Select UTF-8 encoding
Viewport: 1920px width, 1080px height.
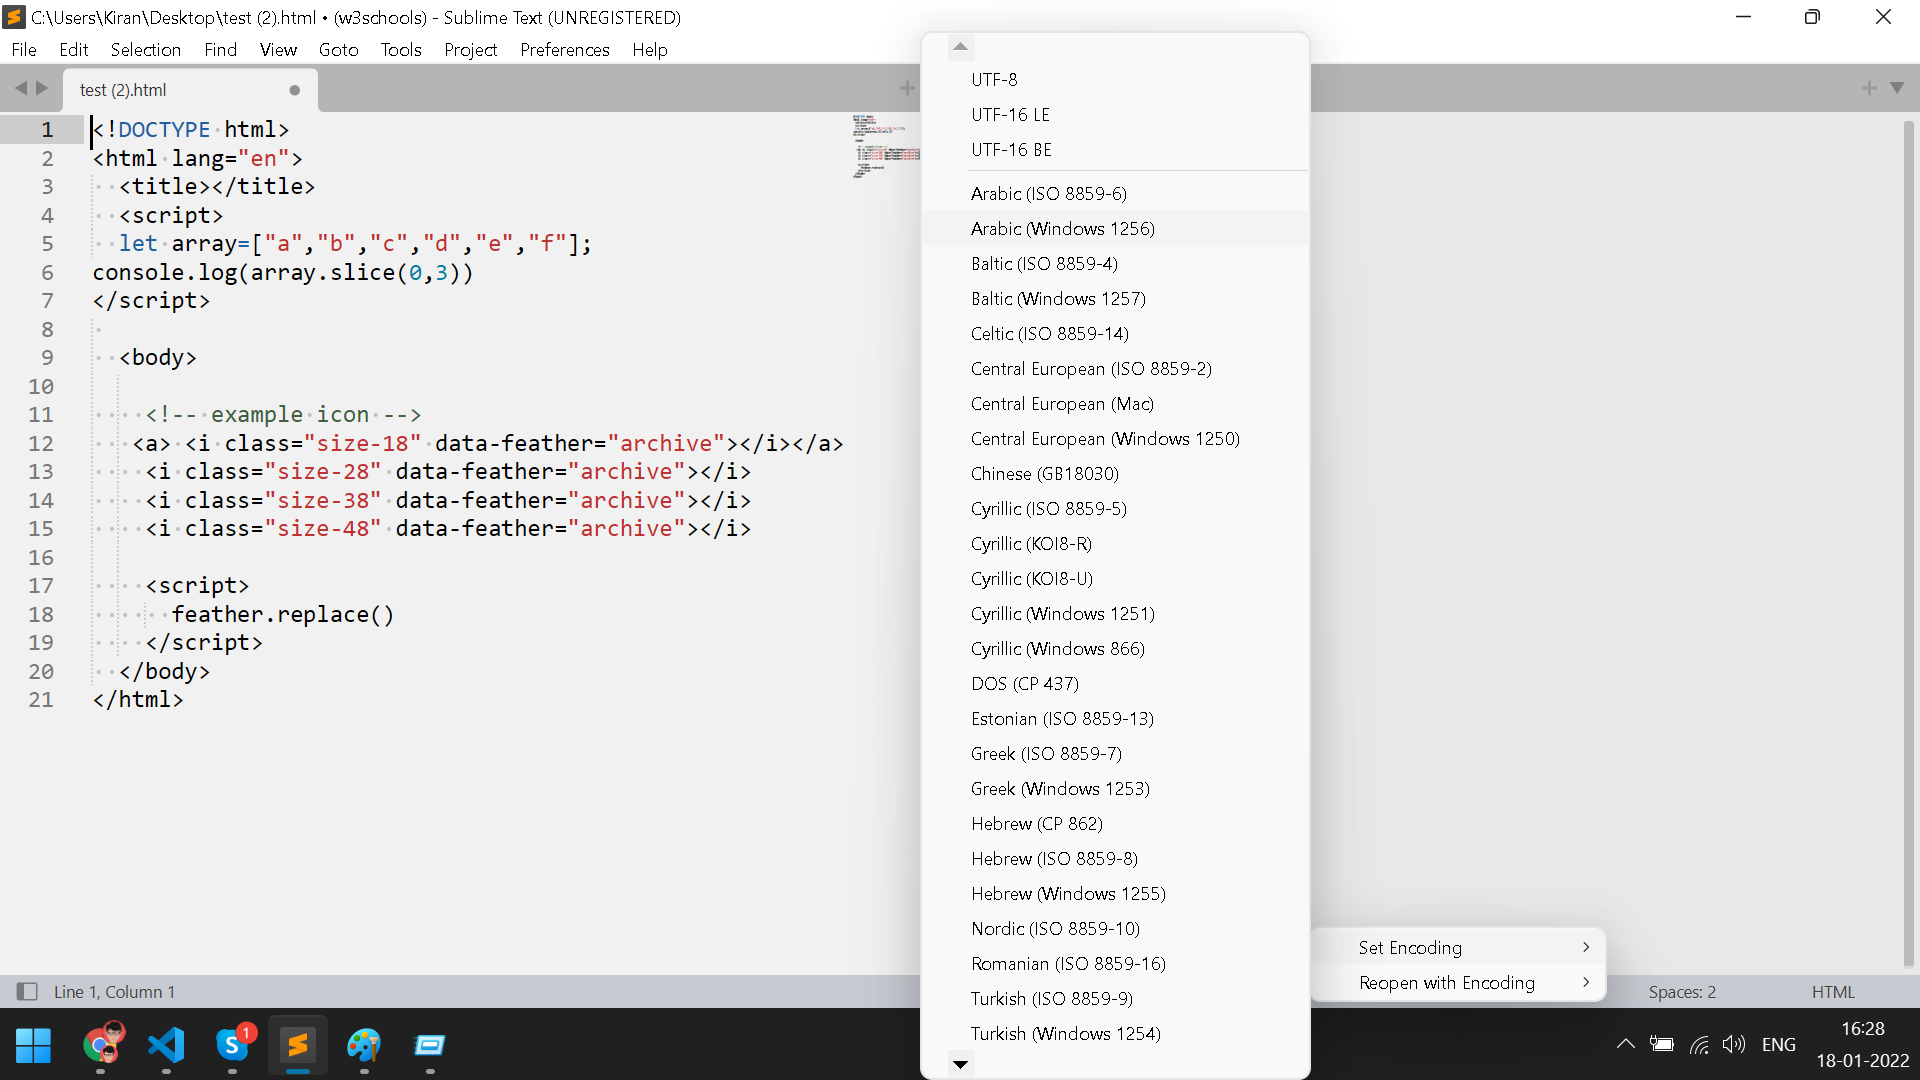[x=994, y=79]
